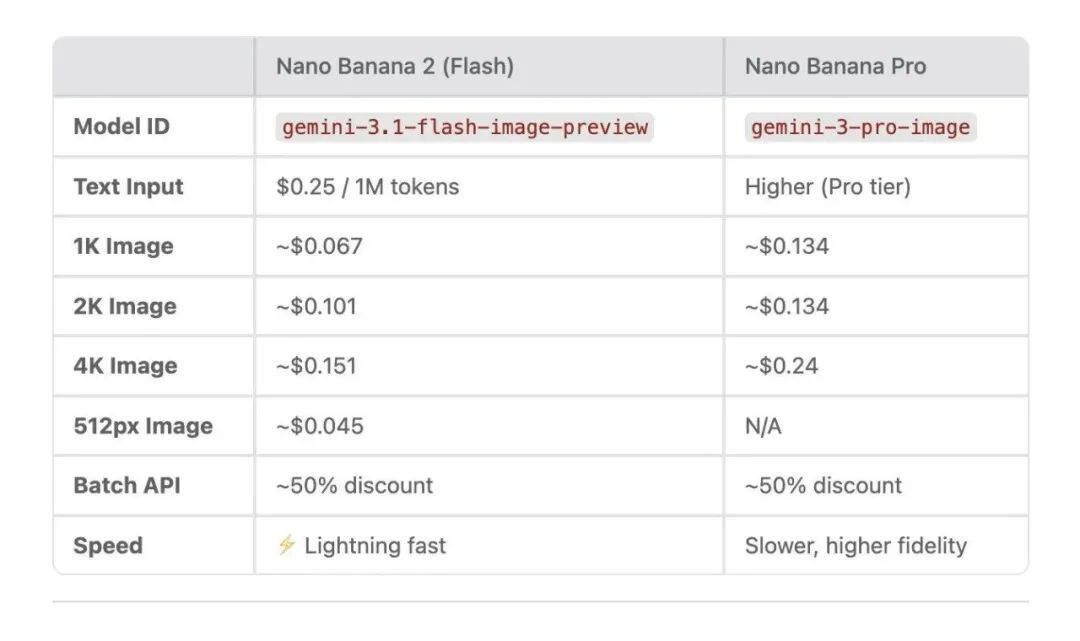1080x641 pixels.
Task: Click the Lightning fast text
Action: coord(375,545)
